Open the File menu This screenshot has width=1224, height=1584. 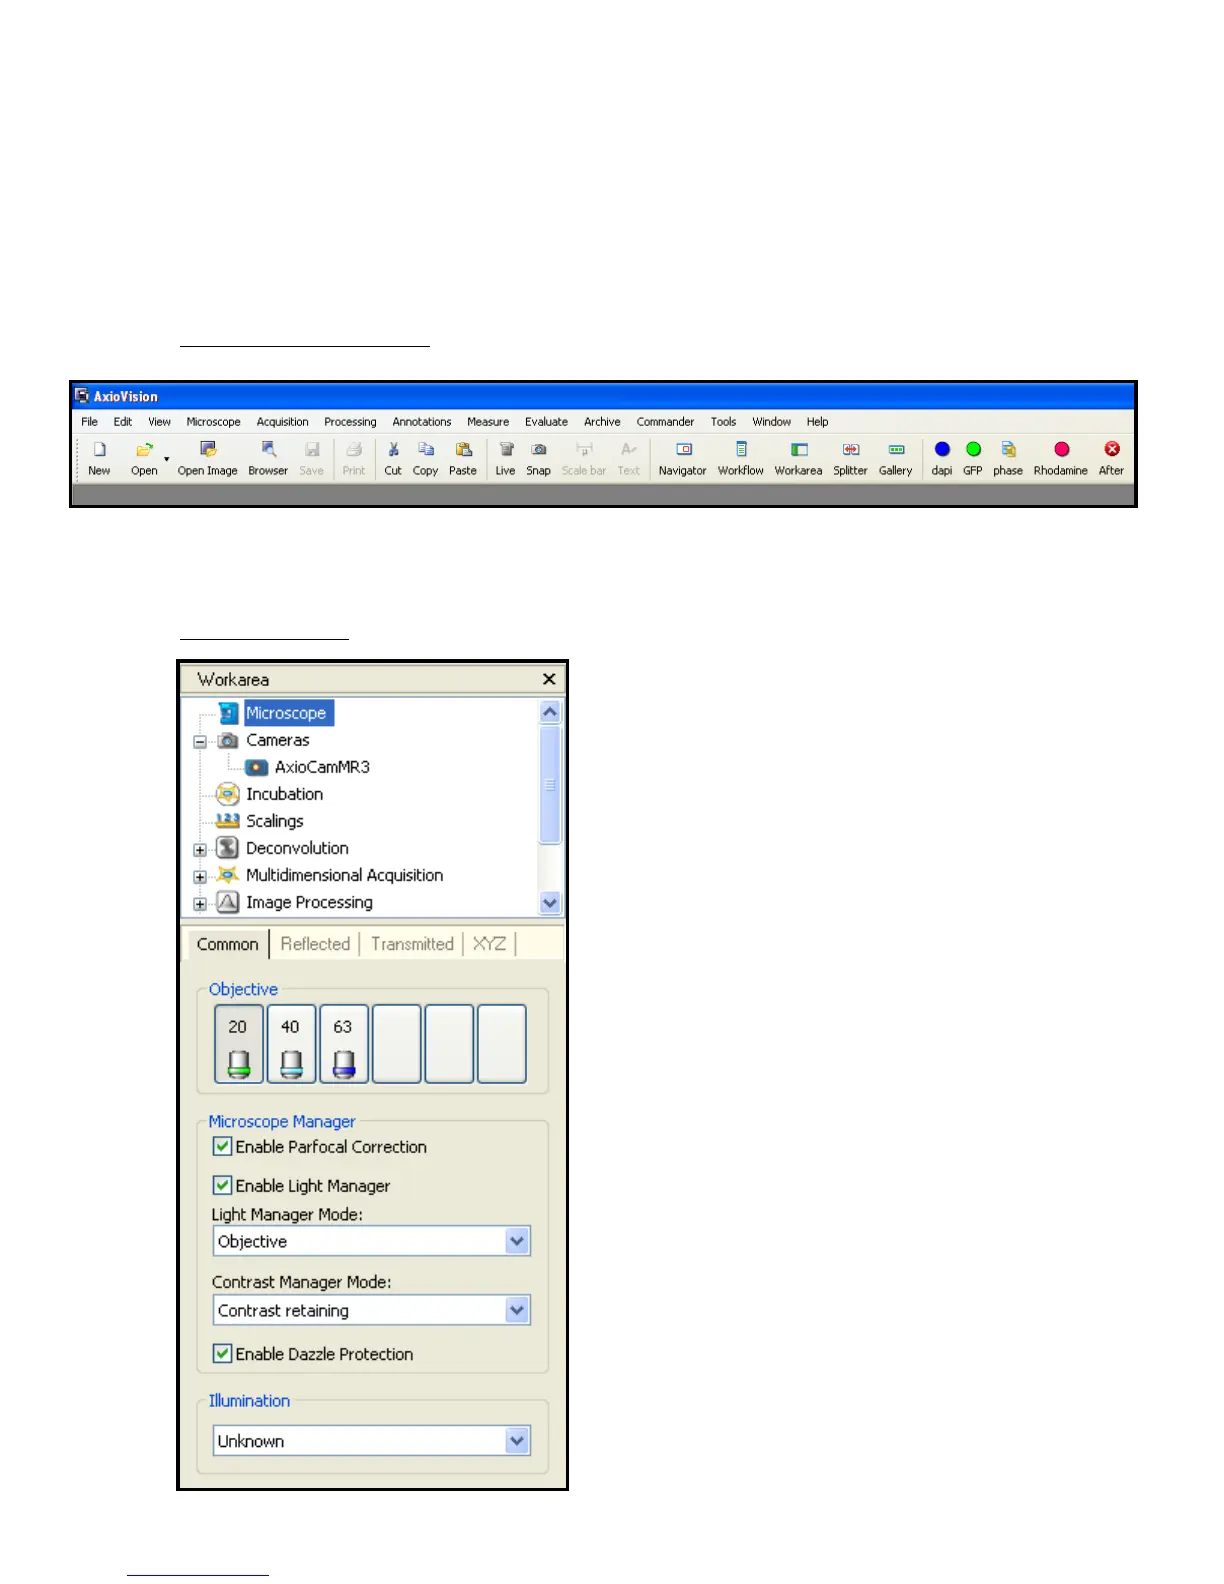coord(89,422)
